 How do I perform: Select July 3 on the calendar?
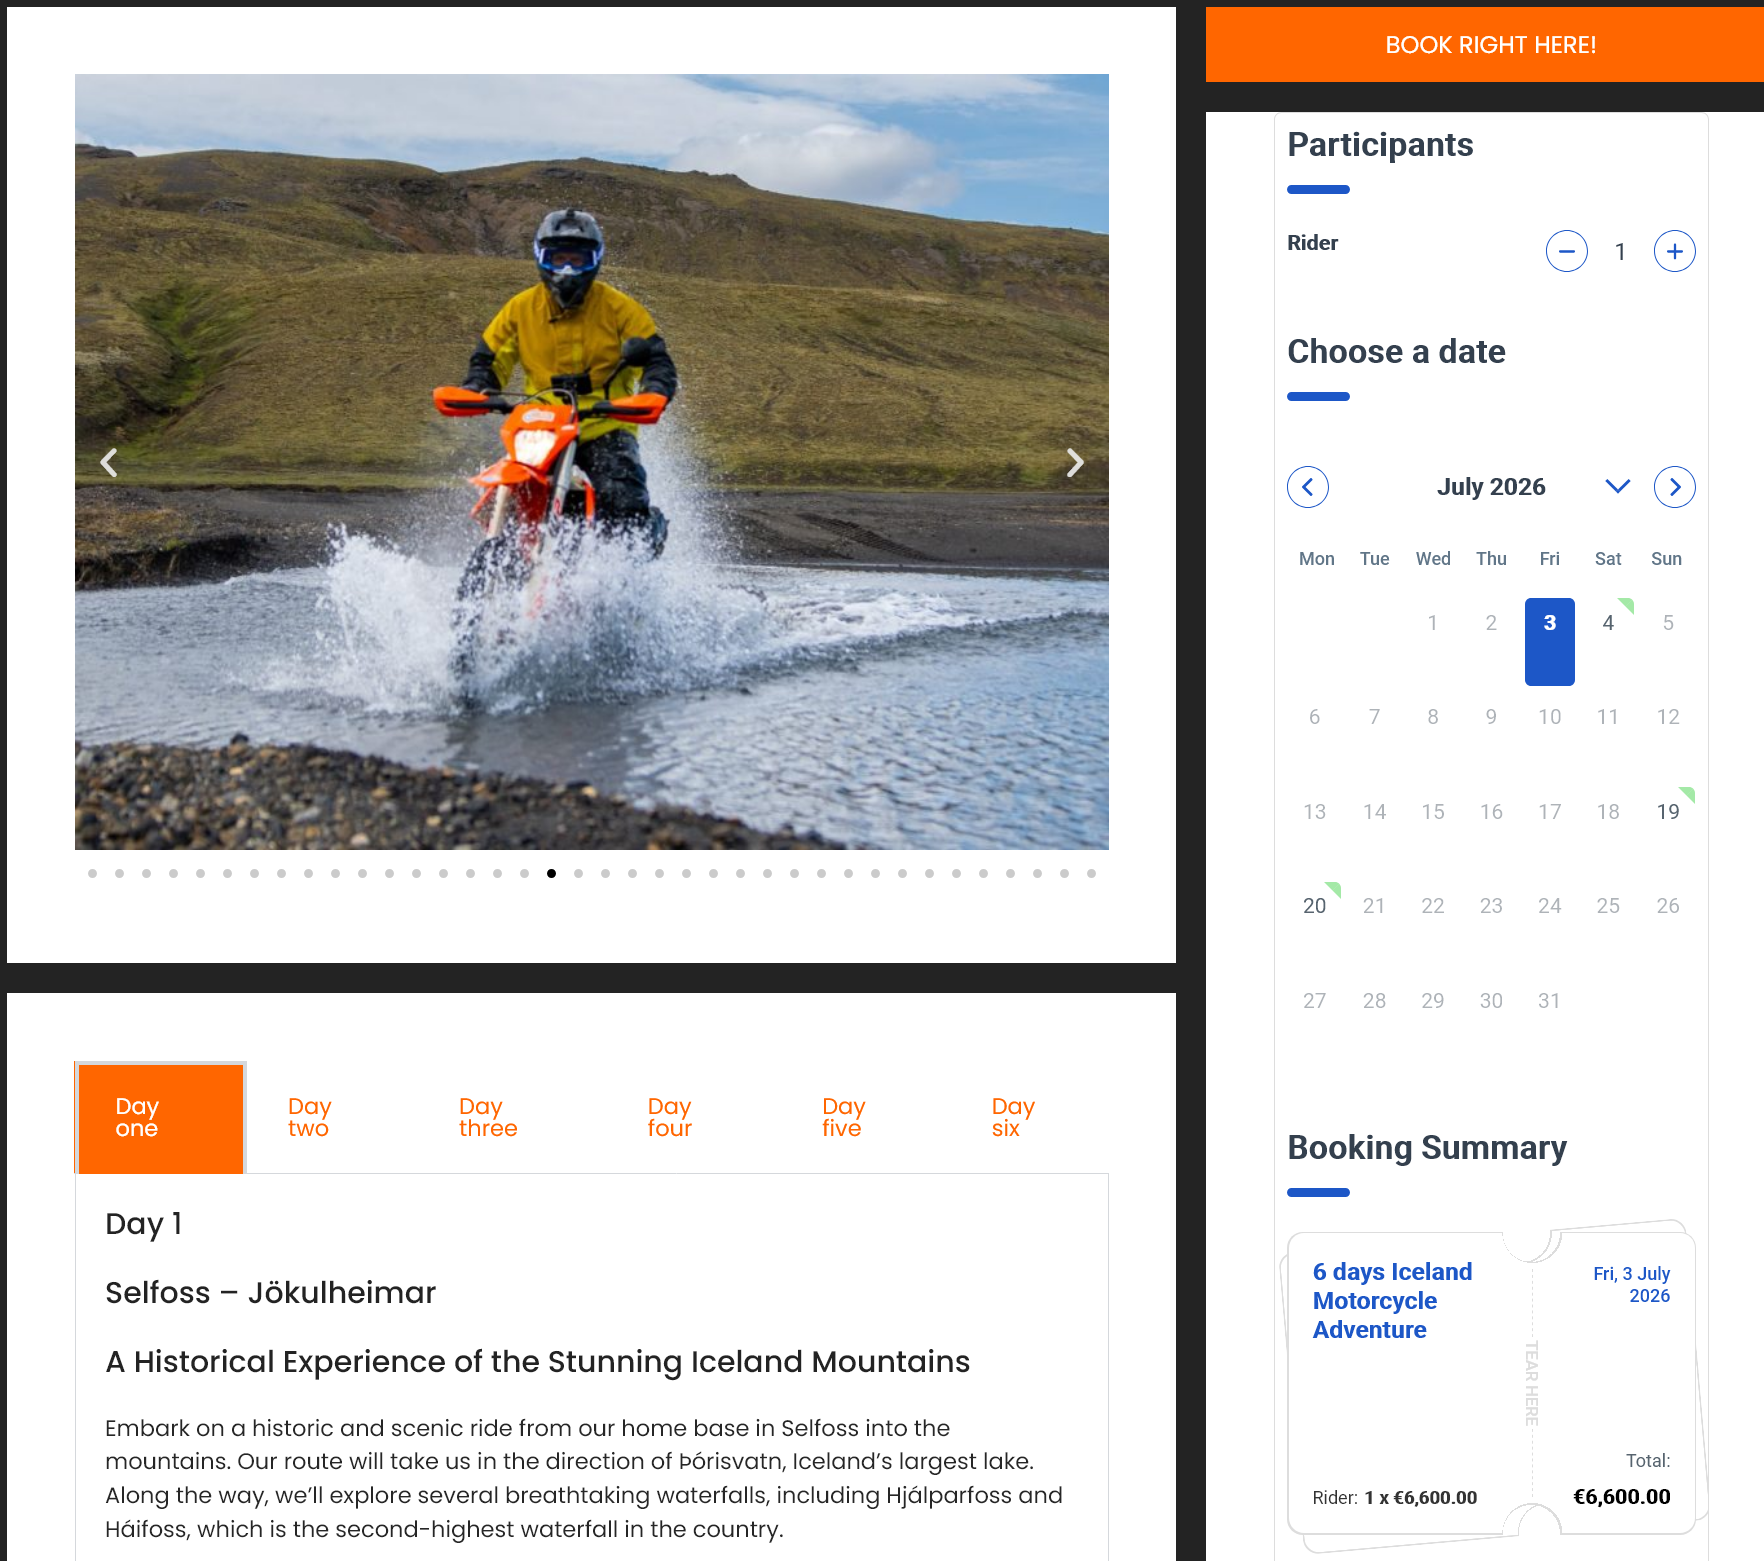coord(1549,642)
